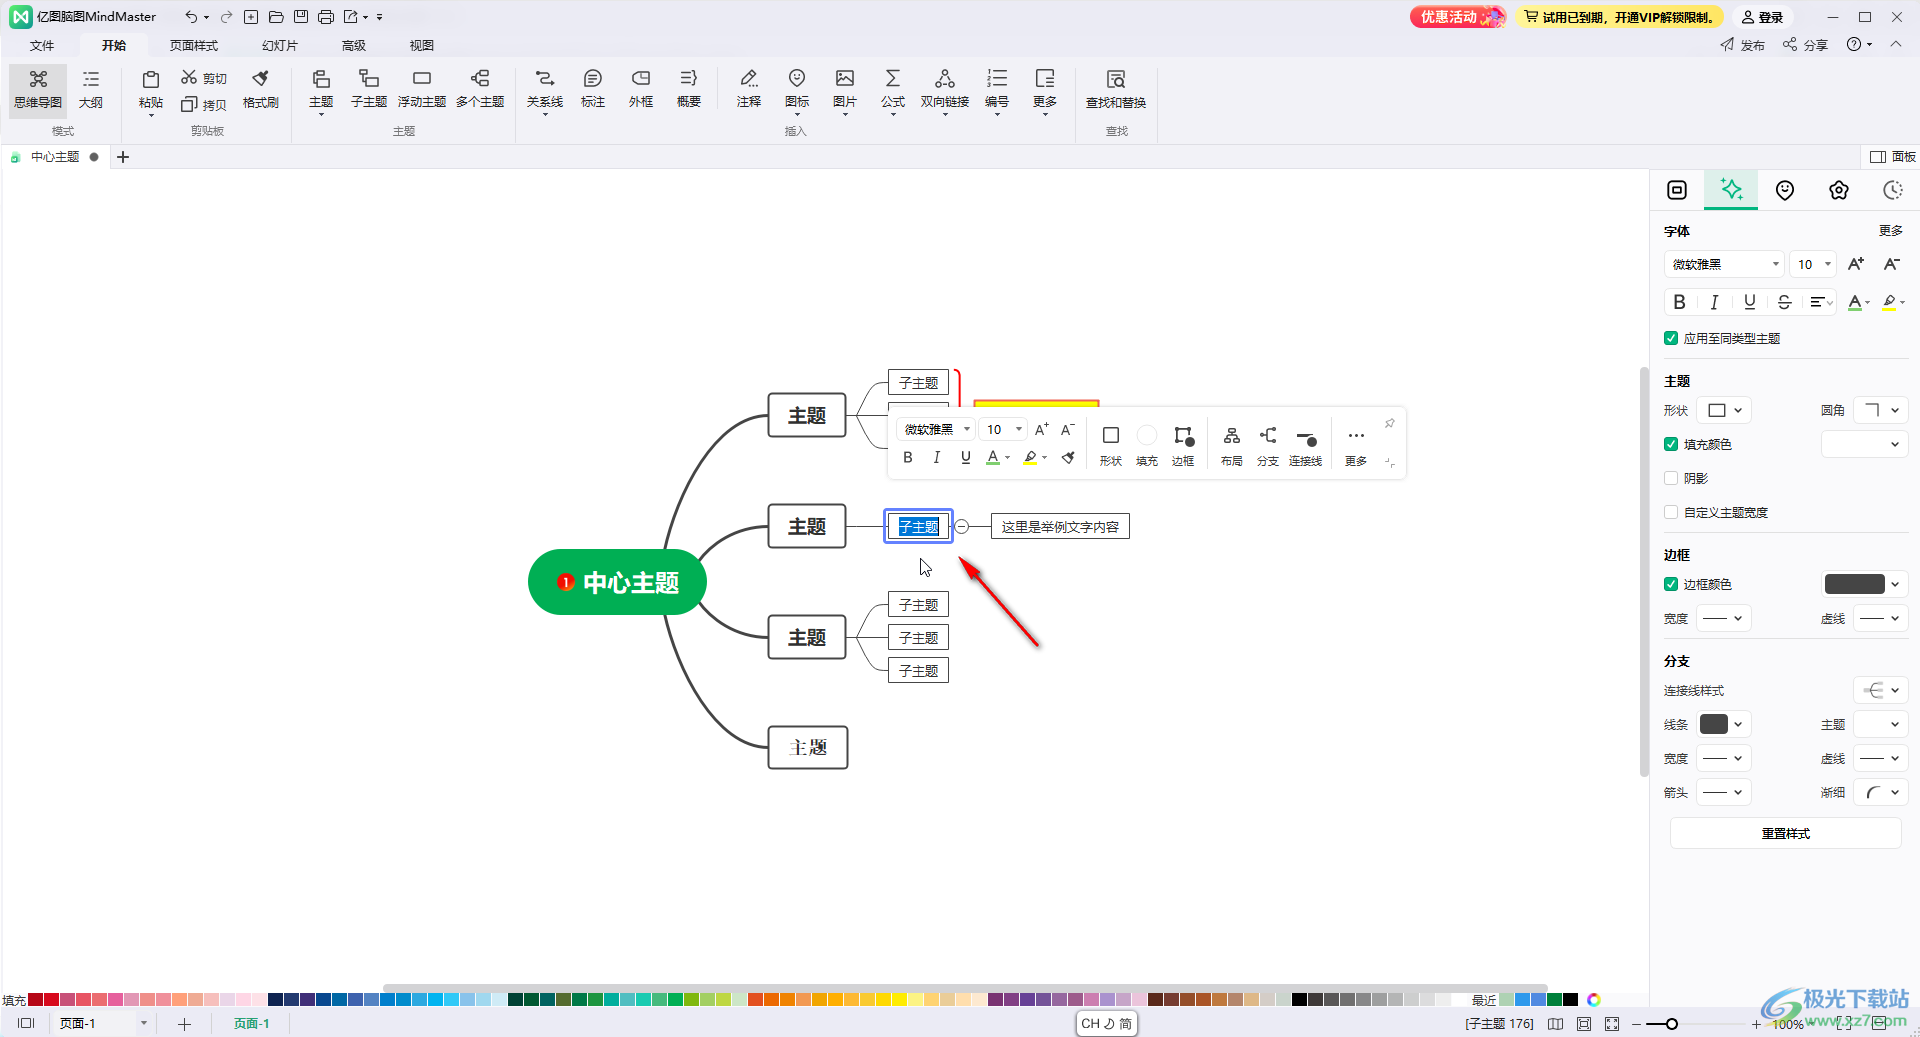This screenshot has height=1037, width=1920.
Task: Select the 格式刷 format painter
Action: click(260, 88)
